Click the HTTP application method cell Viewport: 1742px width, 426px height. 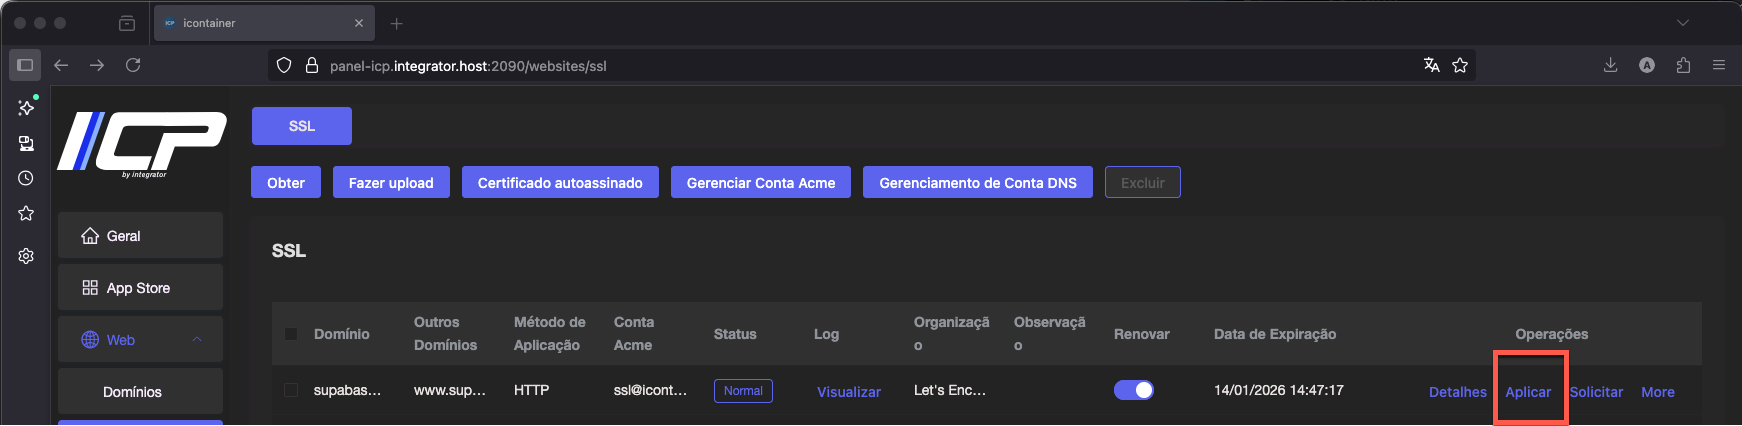pyautogui.click(x=531, y=390)
